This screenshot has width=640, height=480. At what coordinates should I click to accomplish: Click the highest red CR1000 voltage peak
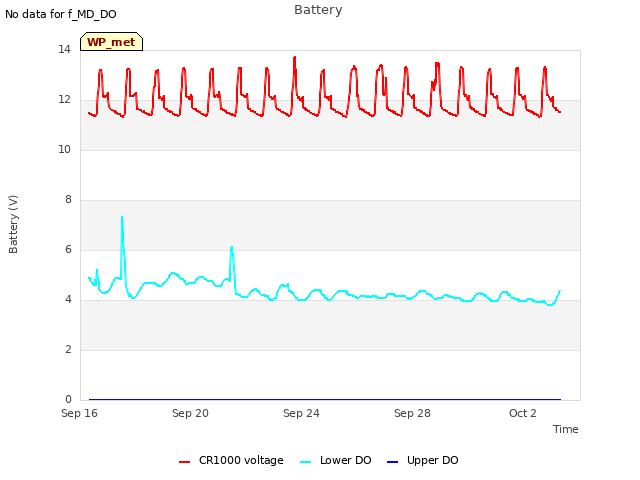(295, 58)
